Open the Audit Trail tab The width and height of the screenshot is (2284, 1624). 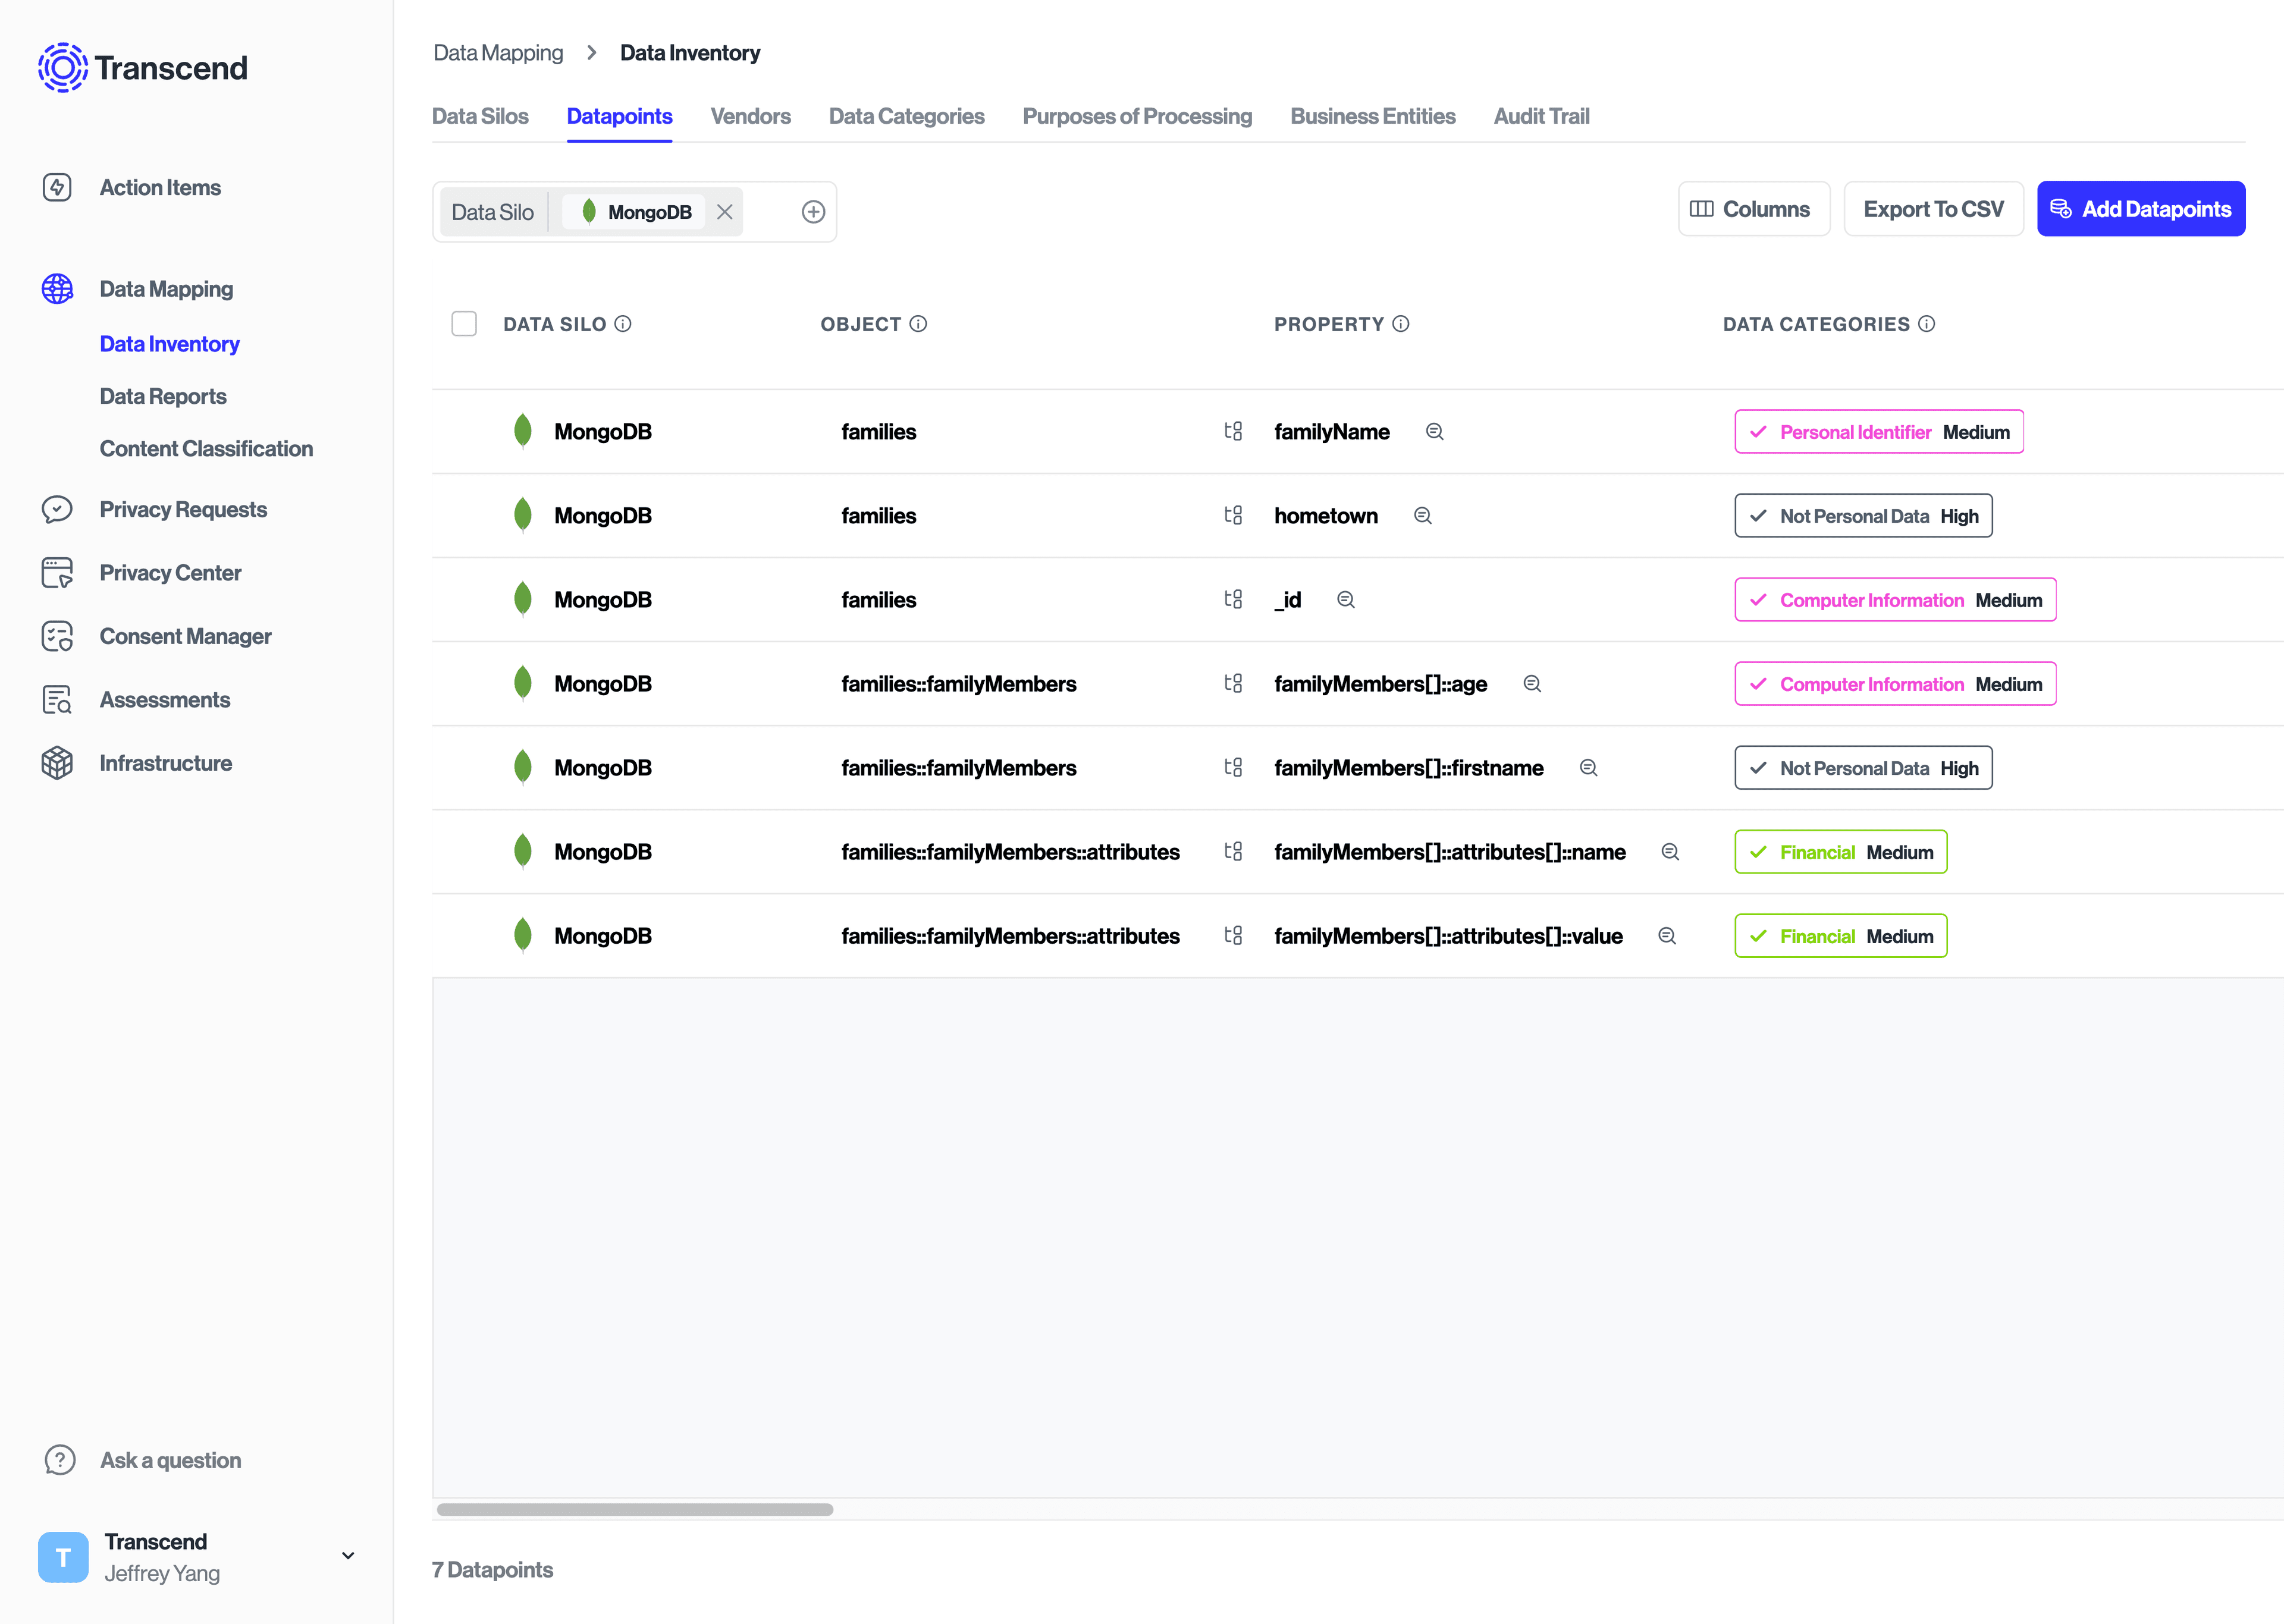(1541, 116)
